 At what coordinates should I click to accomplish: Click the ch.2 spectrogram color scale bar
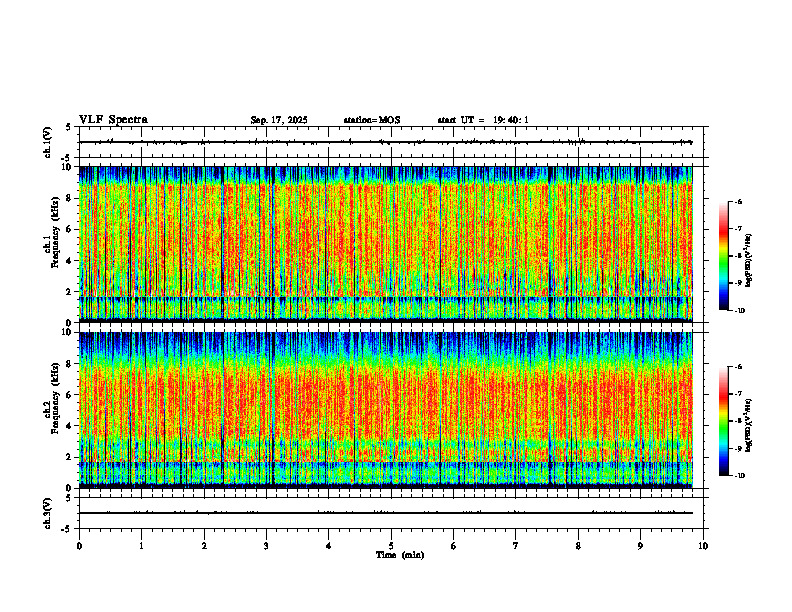(x=724, y=421)
